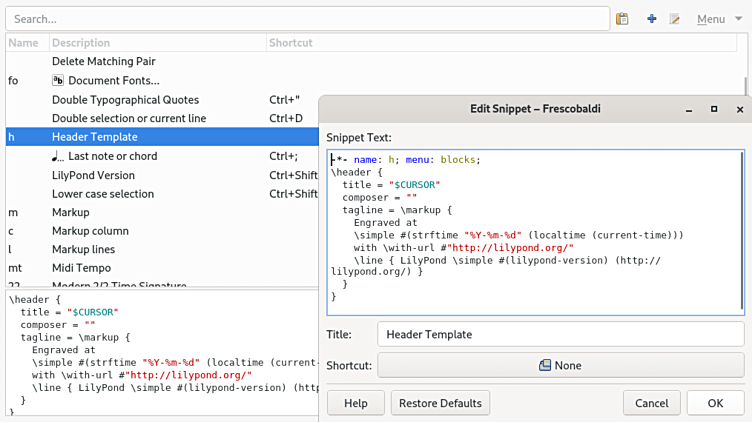Click the Document Fonts icon
This screenshot has width=752, height=423.
pyautogui.click(x=58, y=80)
